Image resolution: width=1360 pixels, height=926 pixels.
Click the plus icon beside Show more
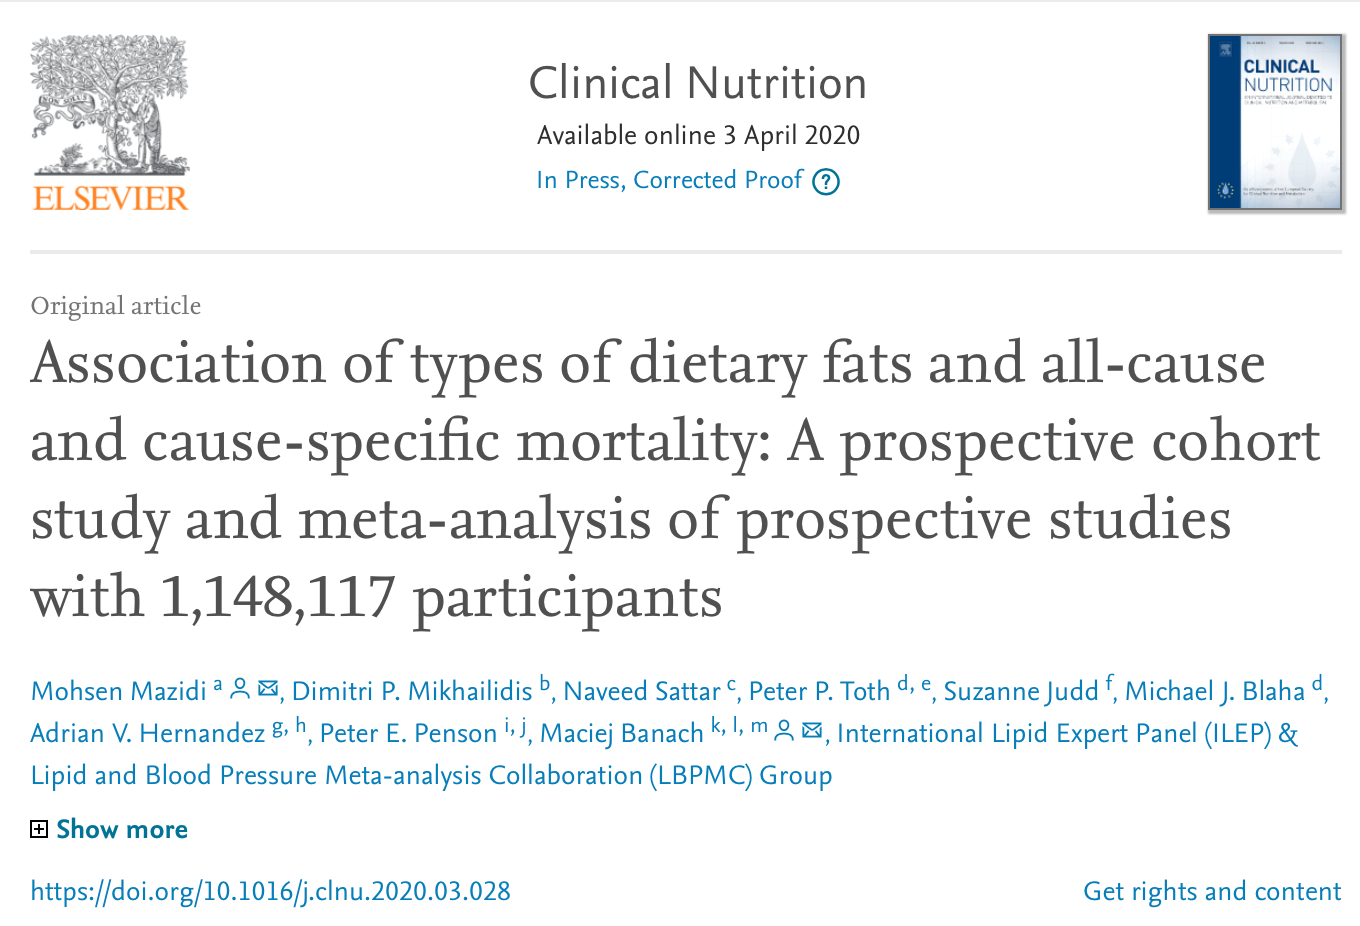click(x=39, y=829)
